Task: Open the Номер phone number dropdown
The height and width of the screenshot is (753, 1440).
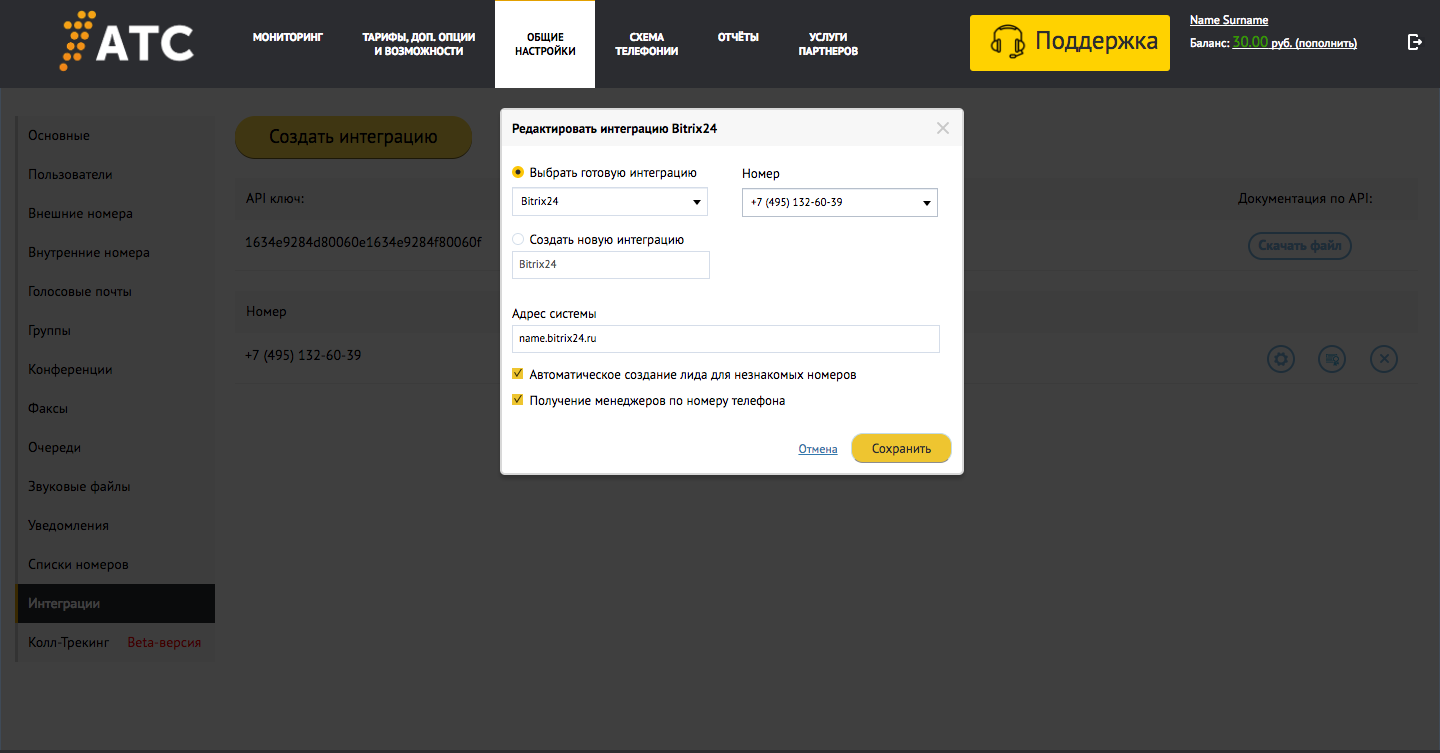Action: click(840, 202)
